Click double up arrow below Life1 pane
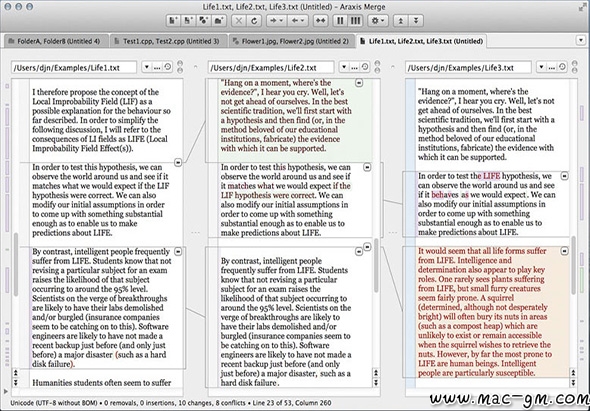 point(15,373)
